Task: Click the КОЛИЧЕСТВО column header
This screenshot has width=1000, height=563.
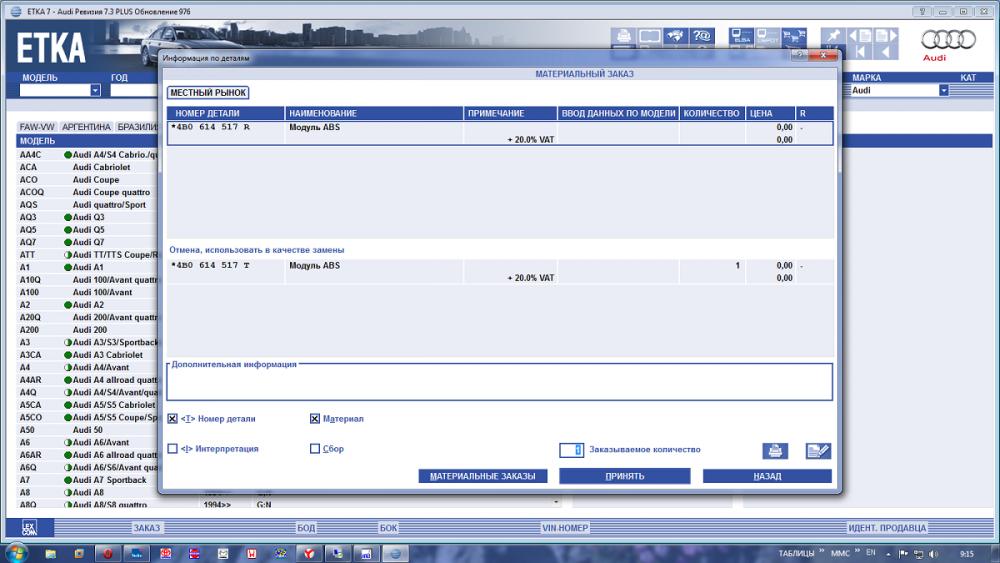Action: pos(712,113)
